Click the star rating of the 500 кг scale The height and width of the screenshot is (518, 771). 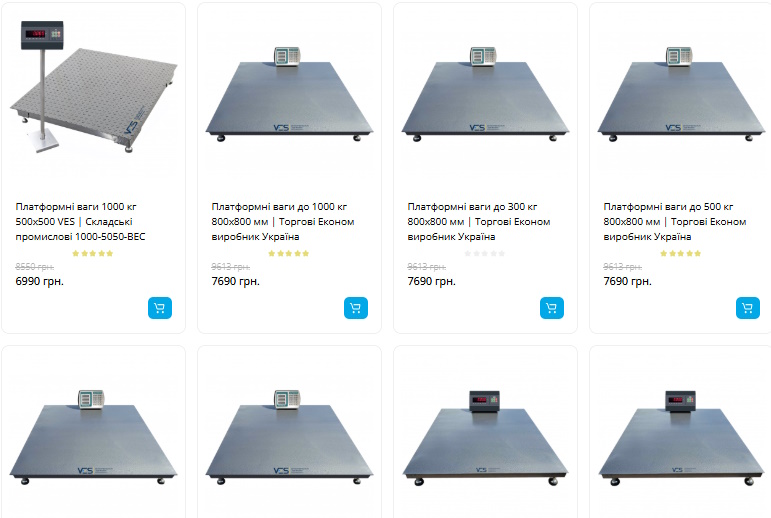pos(681,253)
